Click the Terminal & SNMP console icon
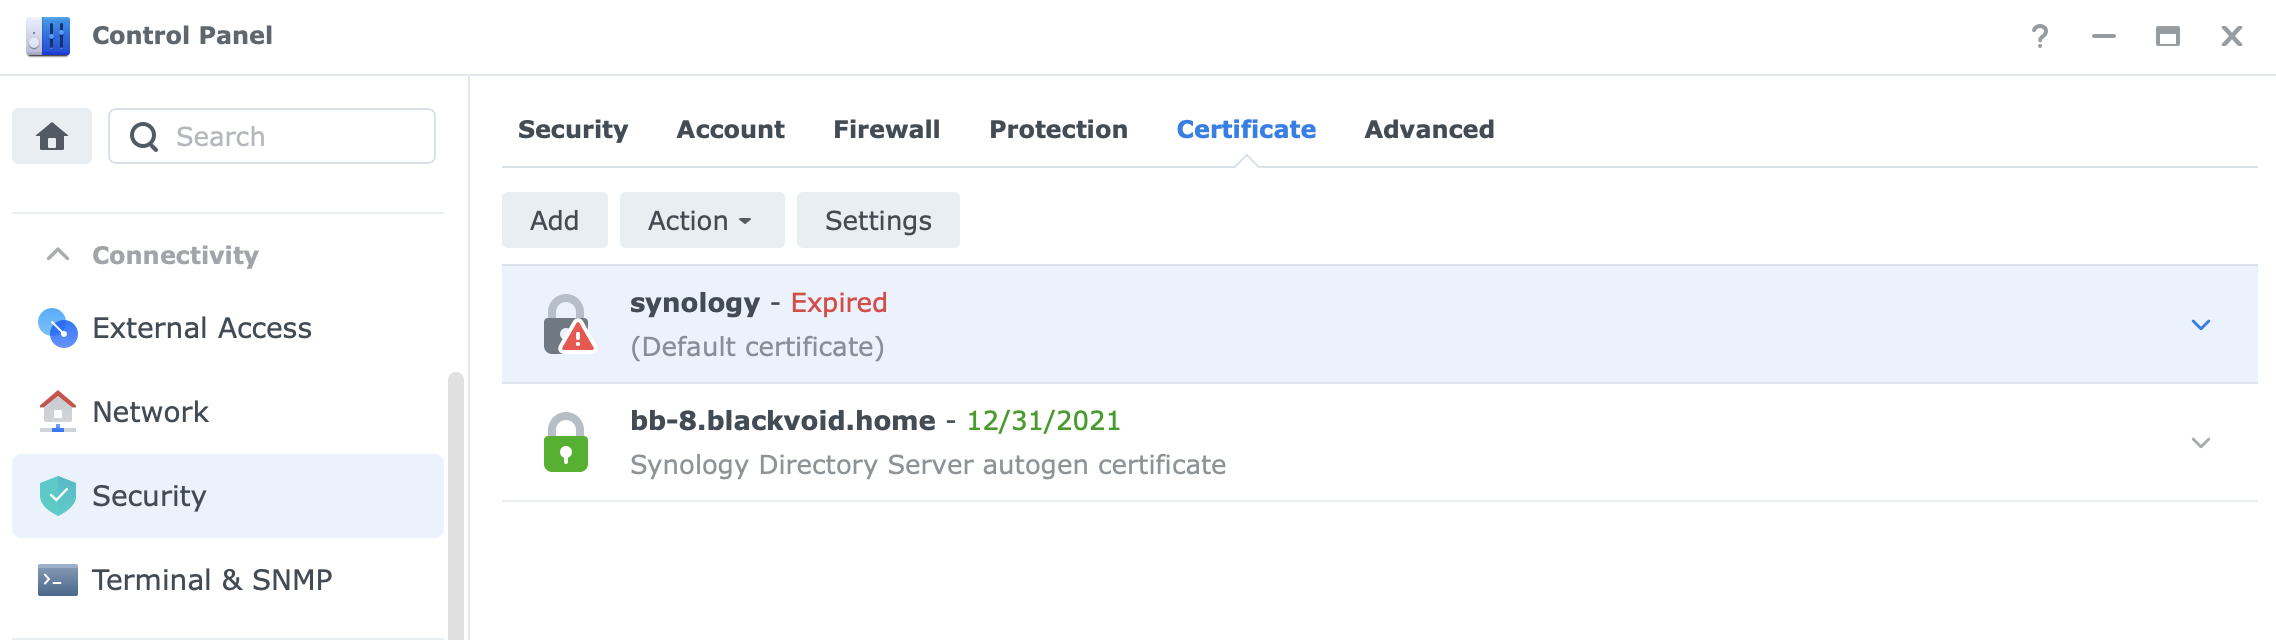The width and height of the screenshot is (2276, 640). click(x=58, y=579)
